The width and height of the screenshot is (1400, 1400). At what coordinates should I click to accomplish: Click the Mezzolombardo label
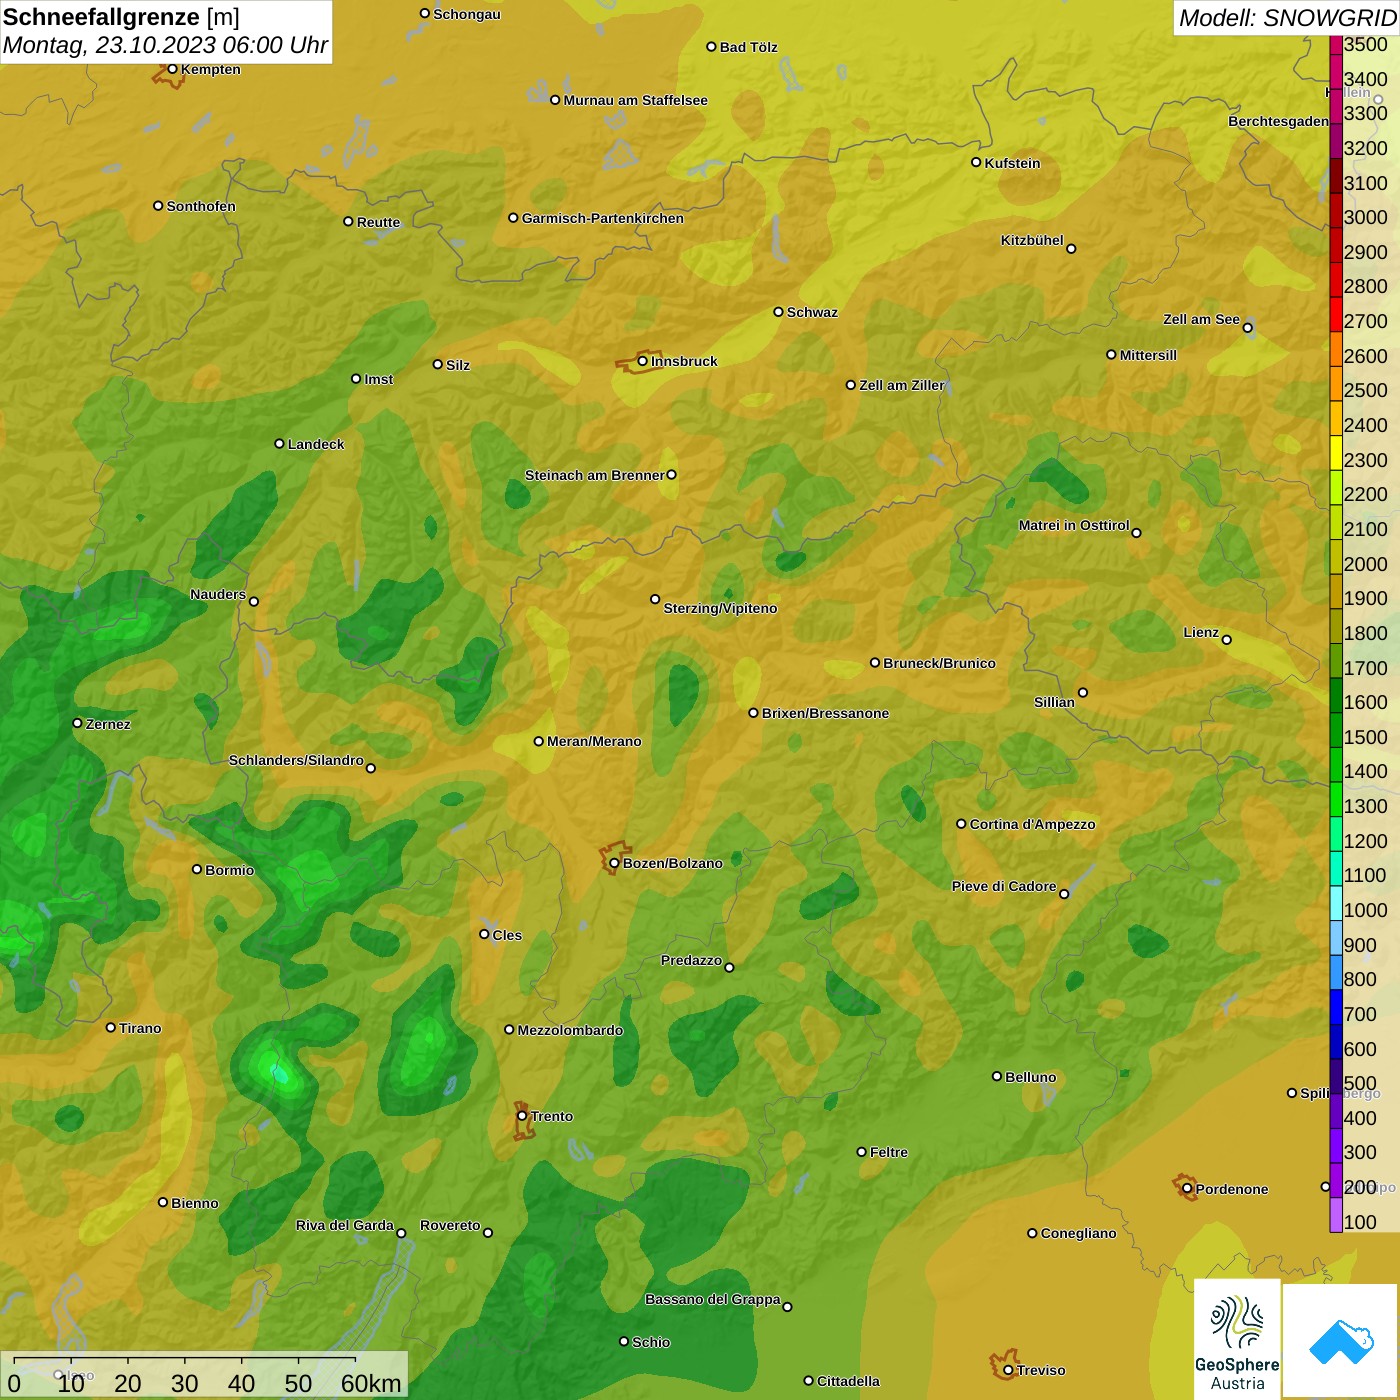(570, 1030)
